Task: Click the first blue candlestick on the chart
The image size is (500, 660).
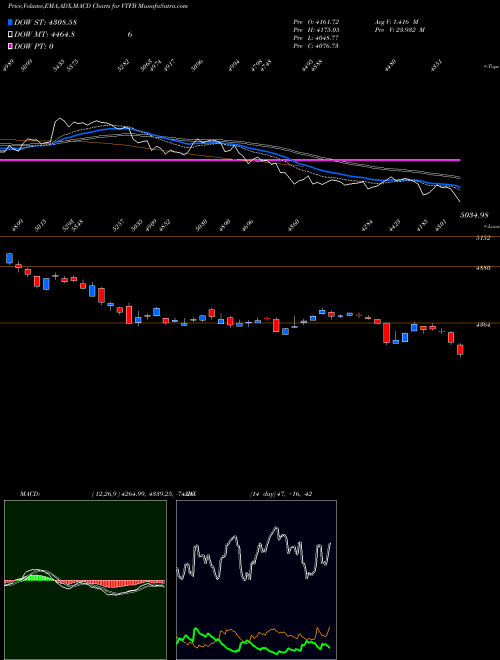Action: [x=9, y=258]
